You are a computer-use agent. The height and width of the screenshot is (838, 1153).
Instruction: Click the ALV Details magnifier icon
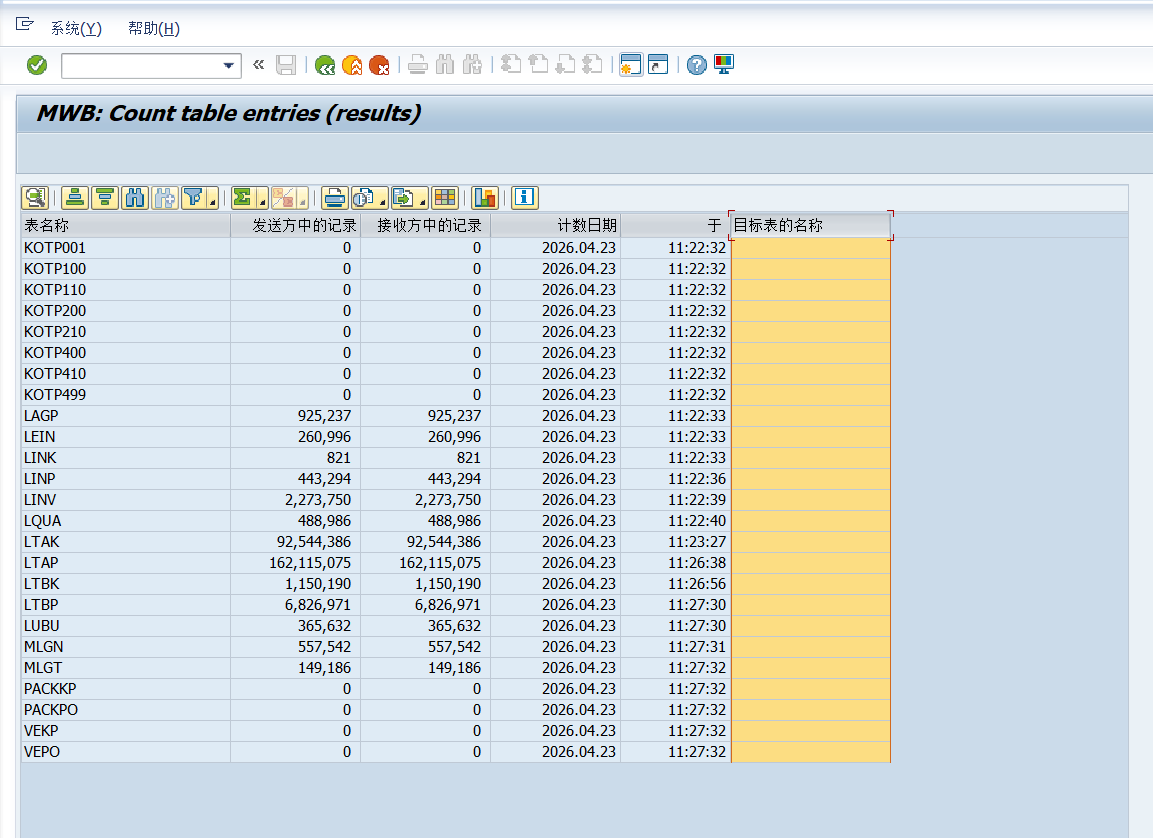point(35,198)
